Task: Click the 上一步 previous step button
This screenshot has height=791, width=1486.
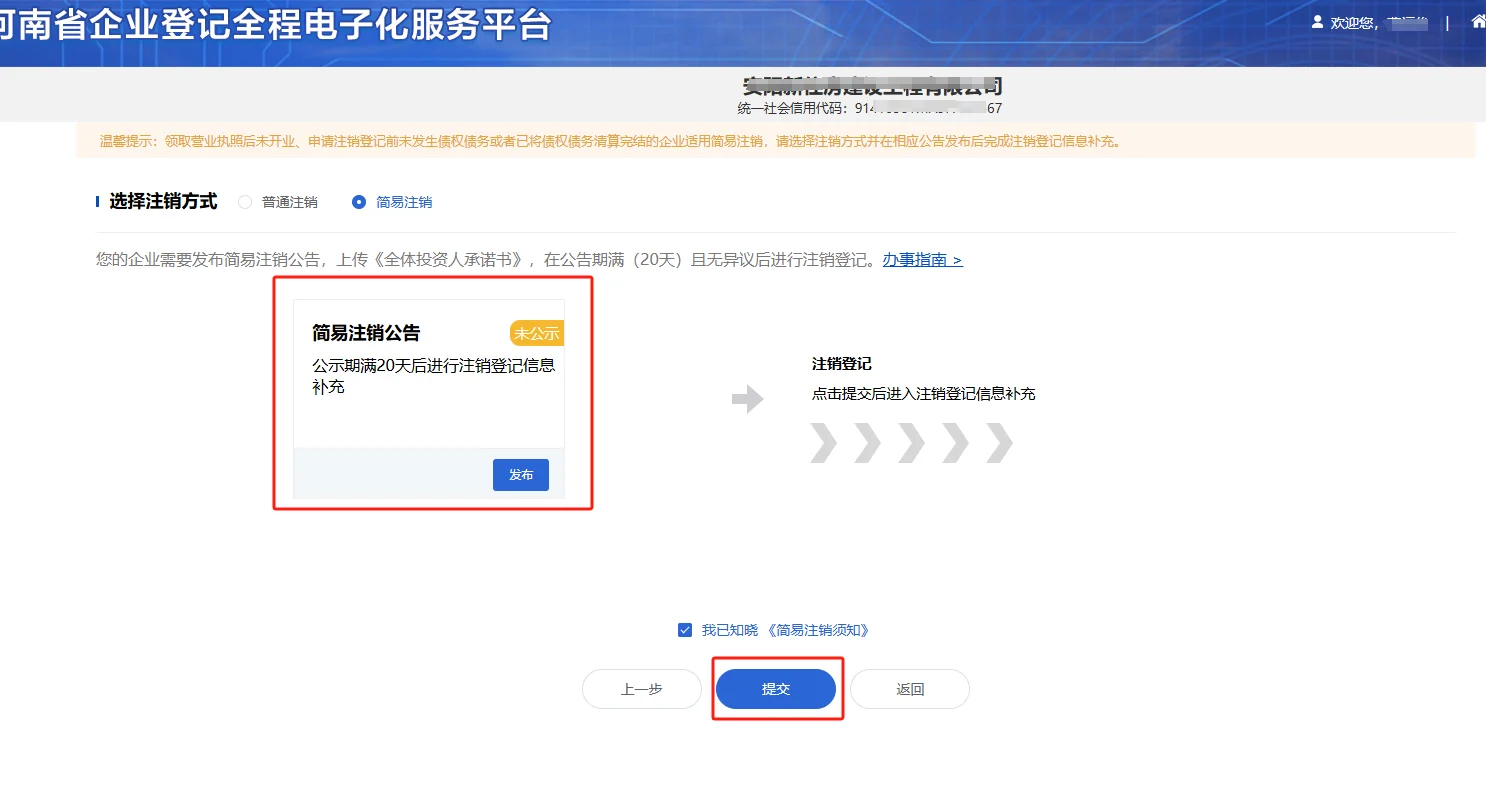Action: [641, 689]
